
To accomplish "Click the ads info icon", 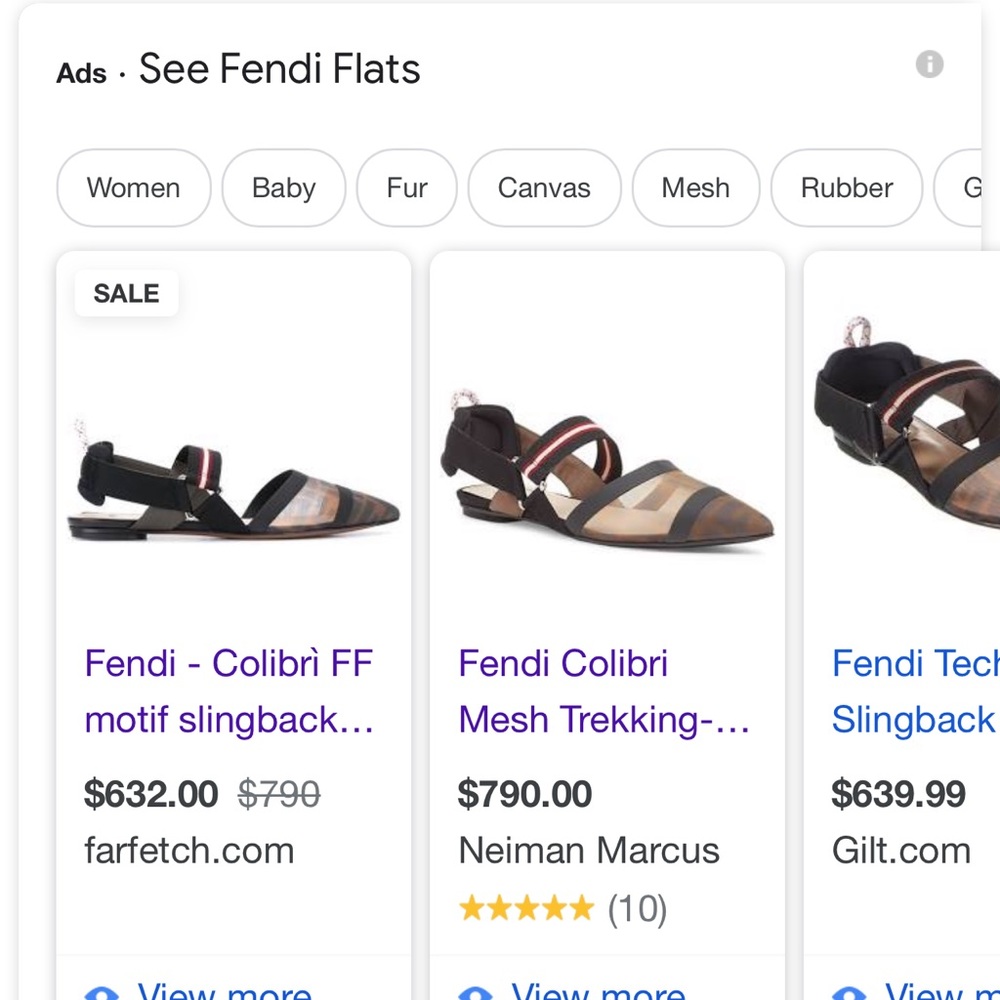I will 929,65.
